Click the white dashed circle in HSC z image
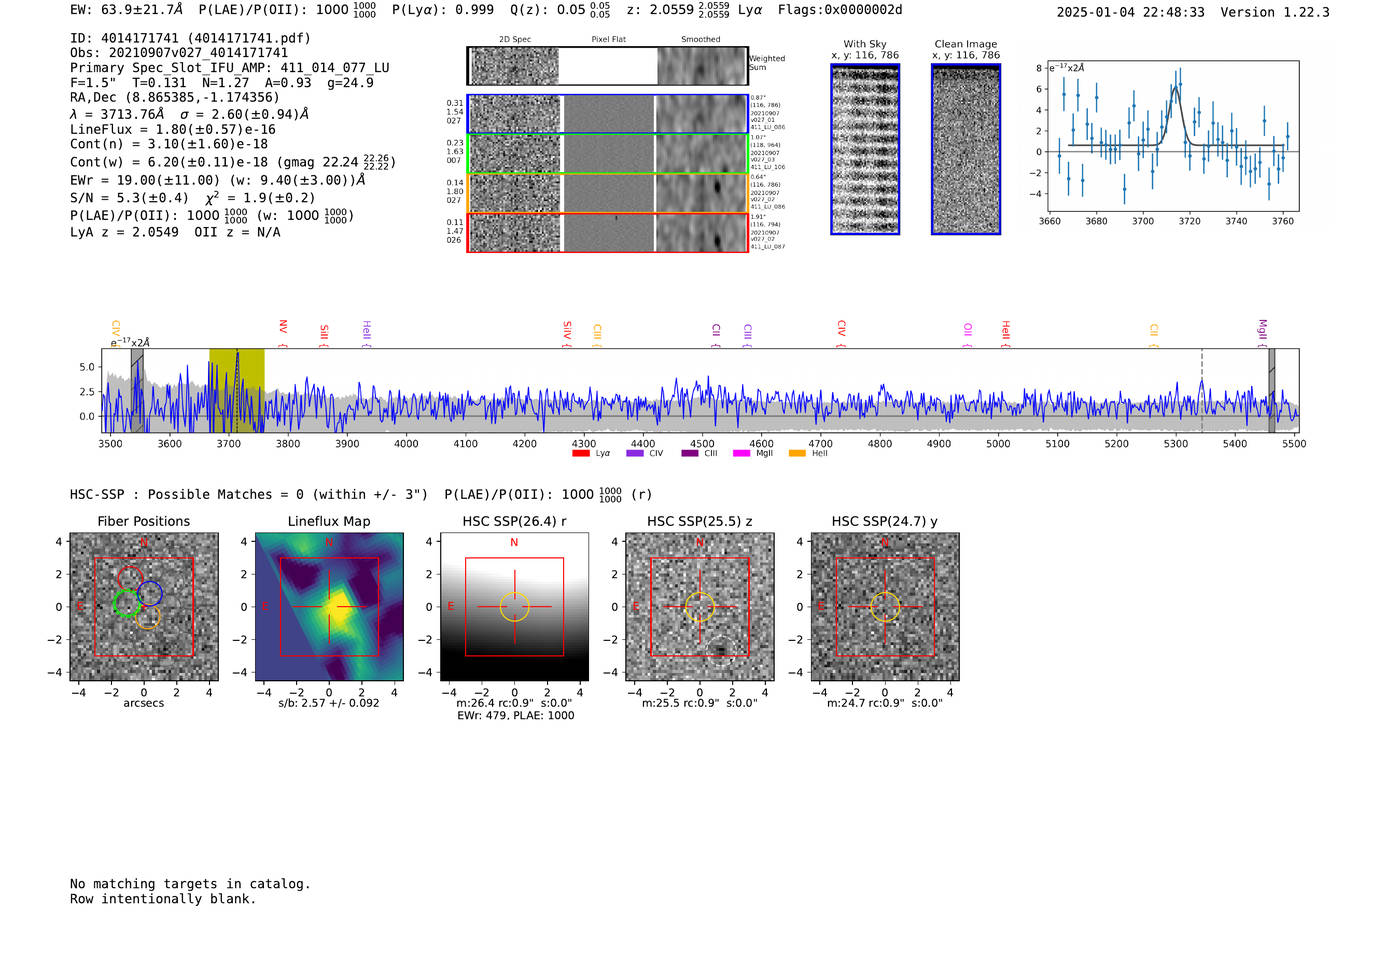This screenshot has width=1400, height=953. pos(720,650)
